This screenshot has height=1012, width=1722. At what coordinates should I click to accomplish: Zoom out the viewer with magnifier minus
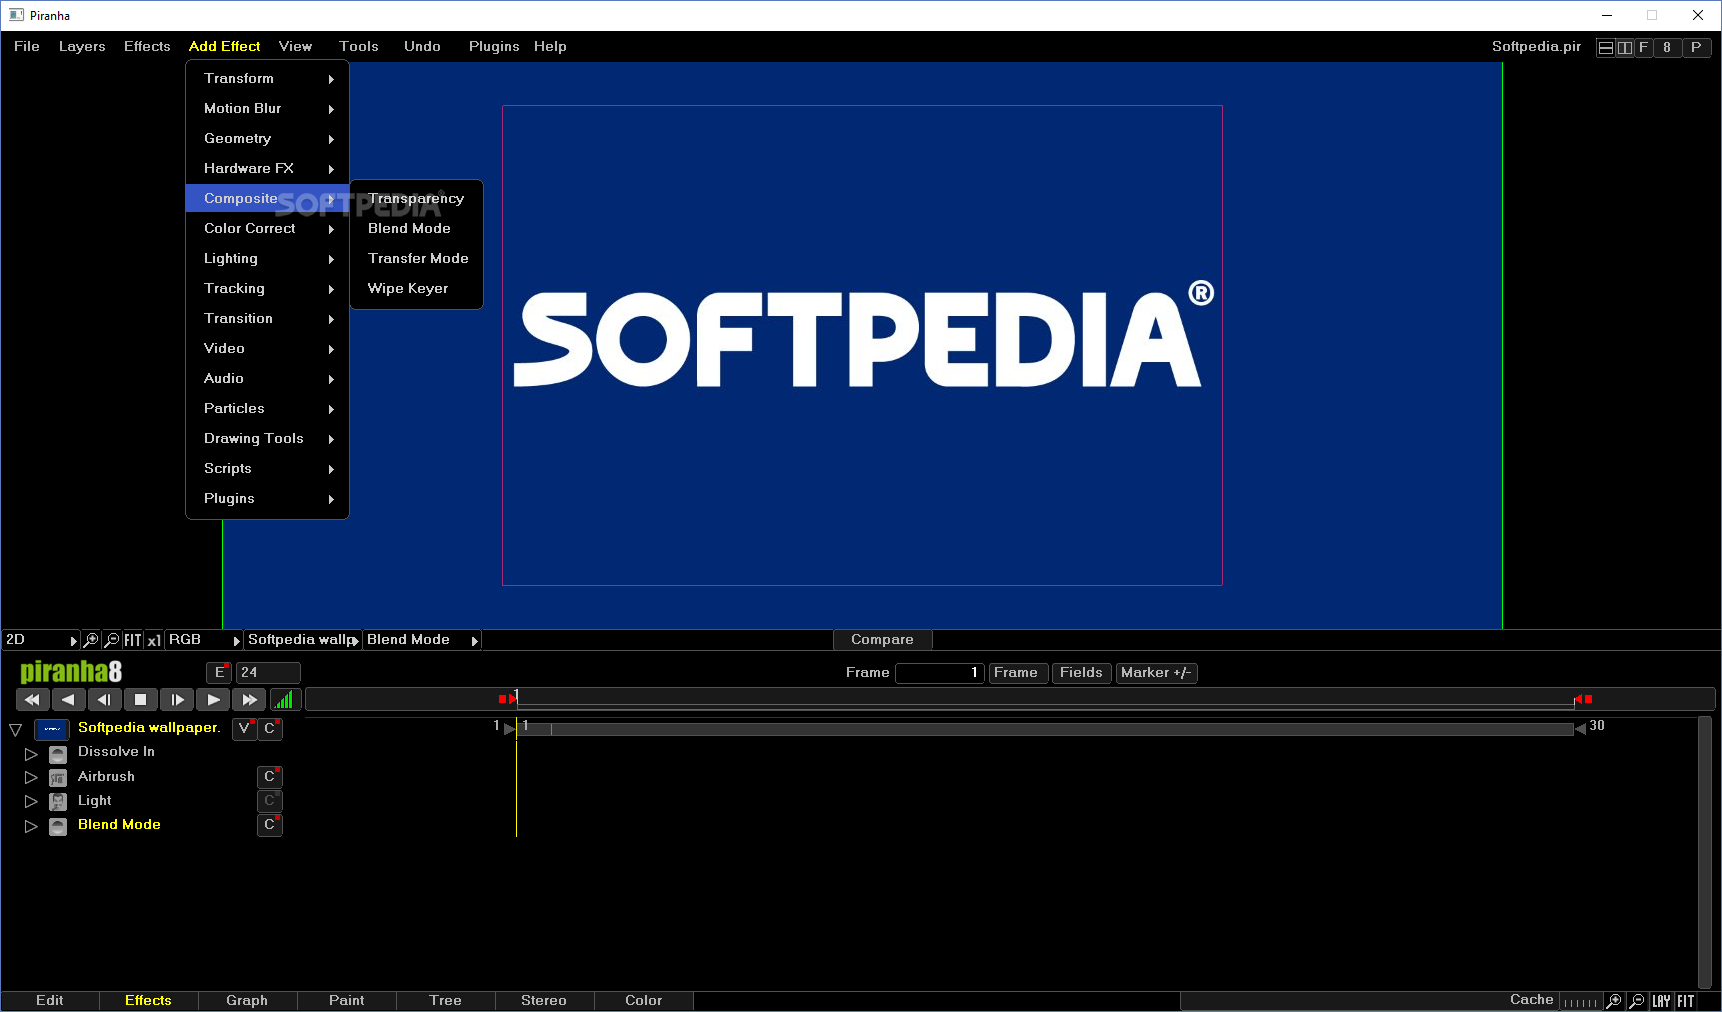[112, 640]
